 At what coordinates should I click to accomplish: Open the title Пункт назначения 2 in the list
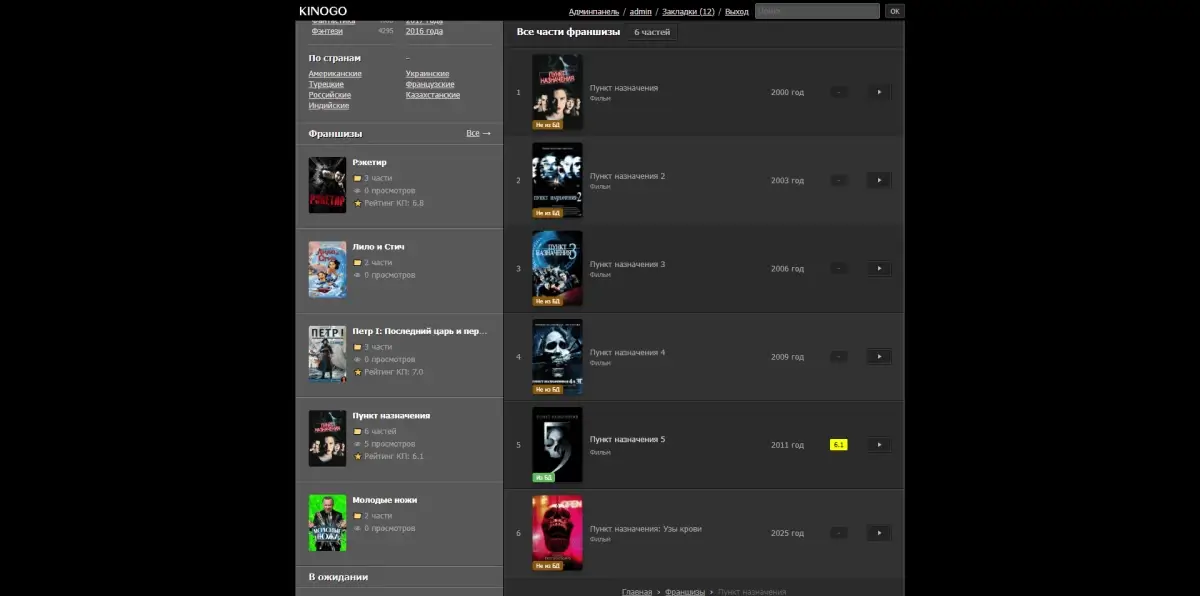(x=627, y=176)
